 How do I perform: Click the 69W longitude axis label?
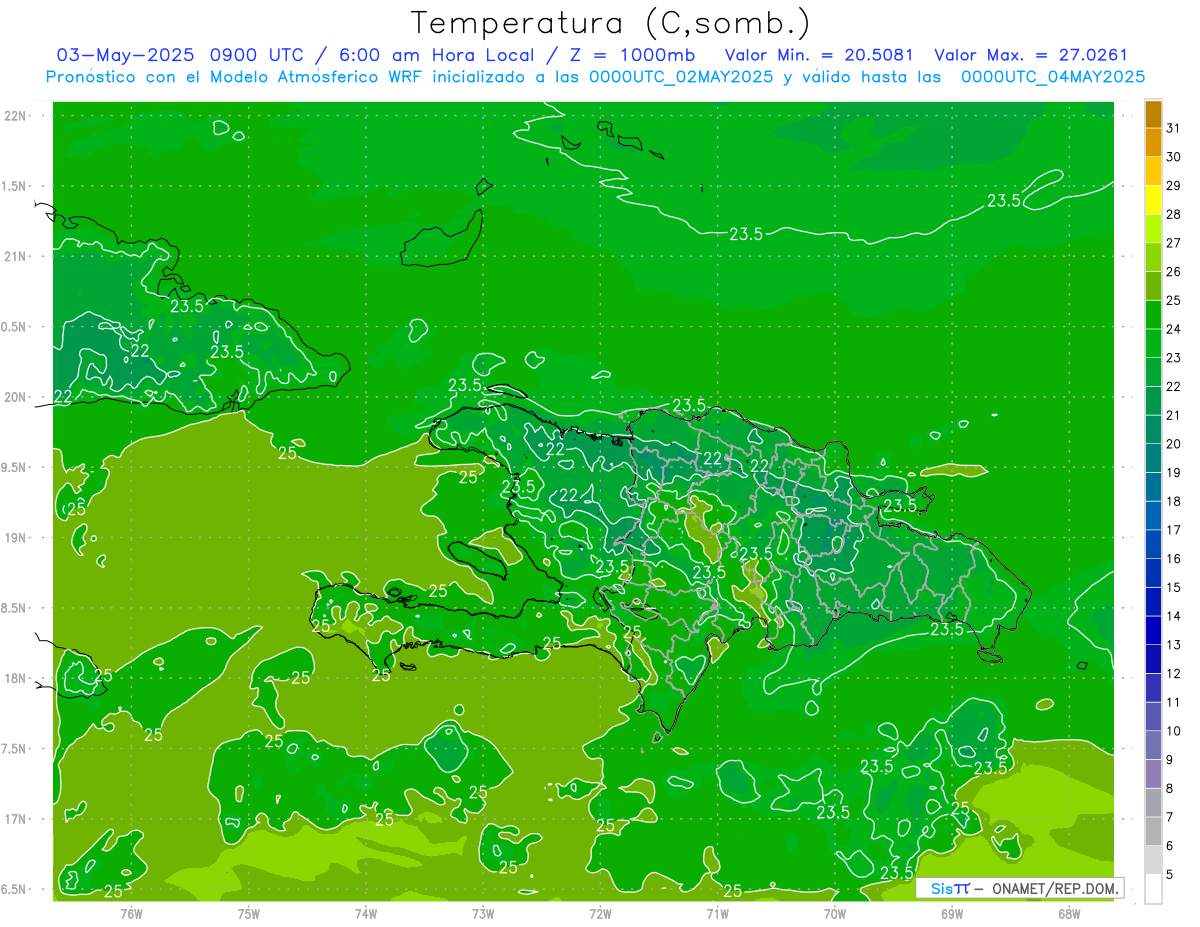tap(952, 913)
